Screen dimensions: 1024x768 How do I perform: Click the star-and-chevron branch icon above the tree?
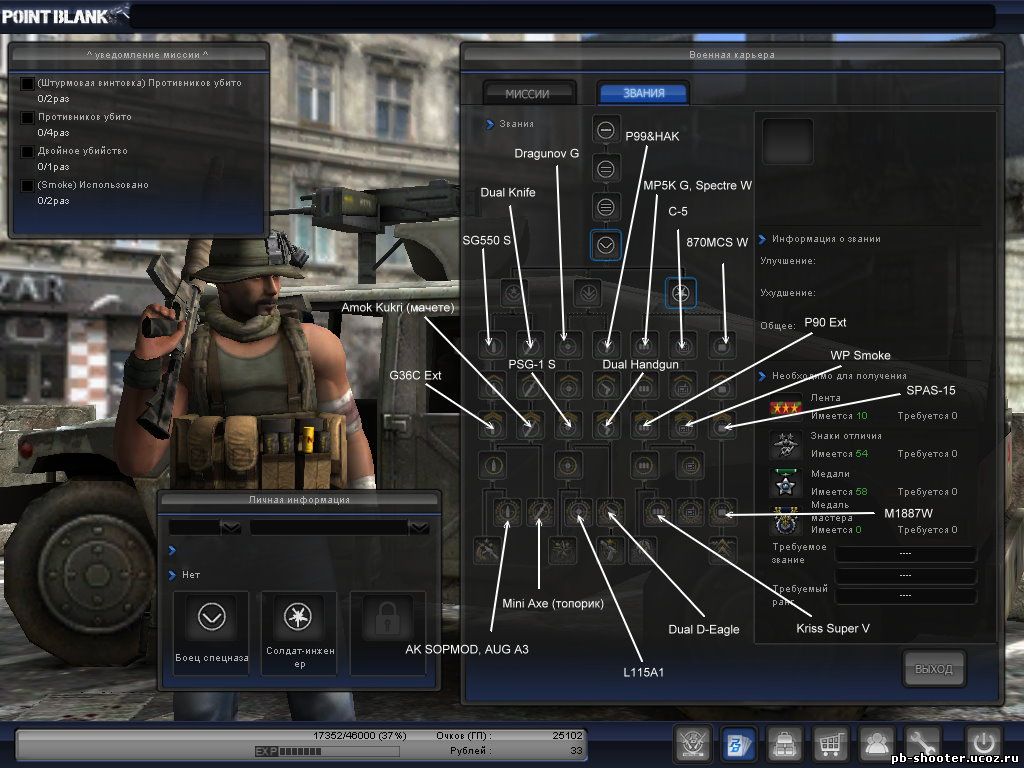(513, 293)
